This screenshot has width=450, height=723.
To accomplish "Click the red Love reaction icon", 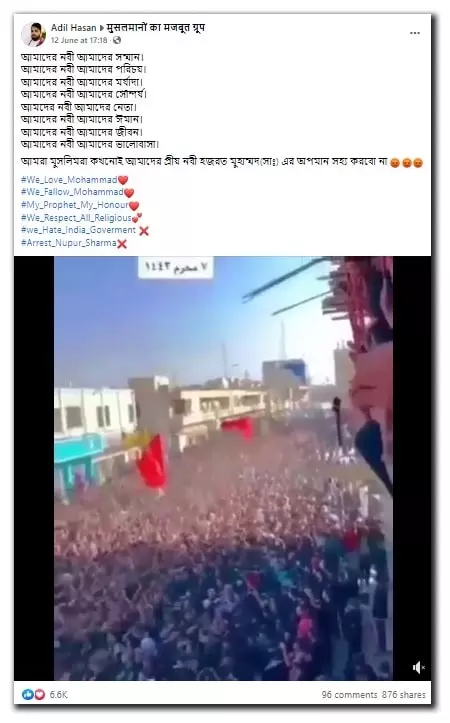I will click(x=40, y=694).
